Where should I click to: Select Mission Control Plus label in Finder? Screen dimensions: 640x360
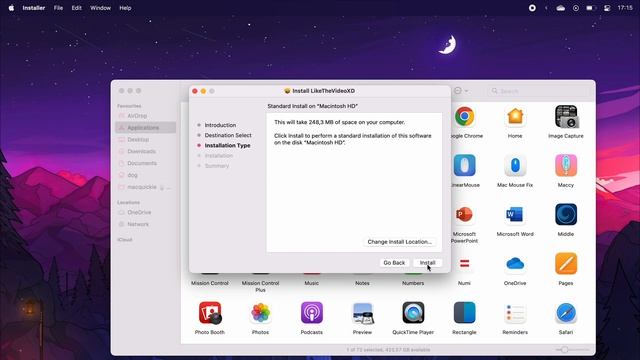[260, 287]
